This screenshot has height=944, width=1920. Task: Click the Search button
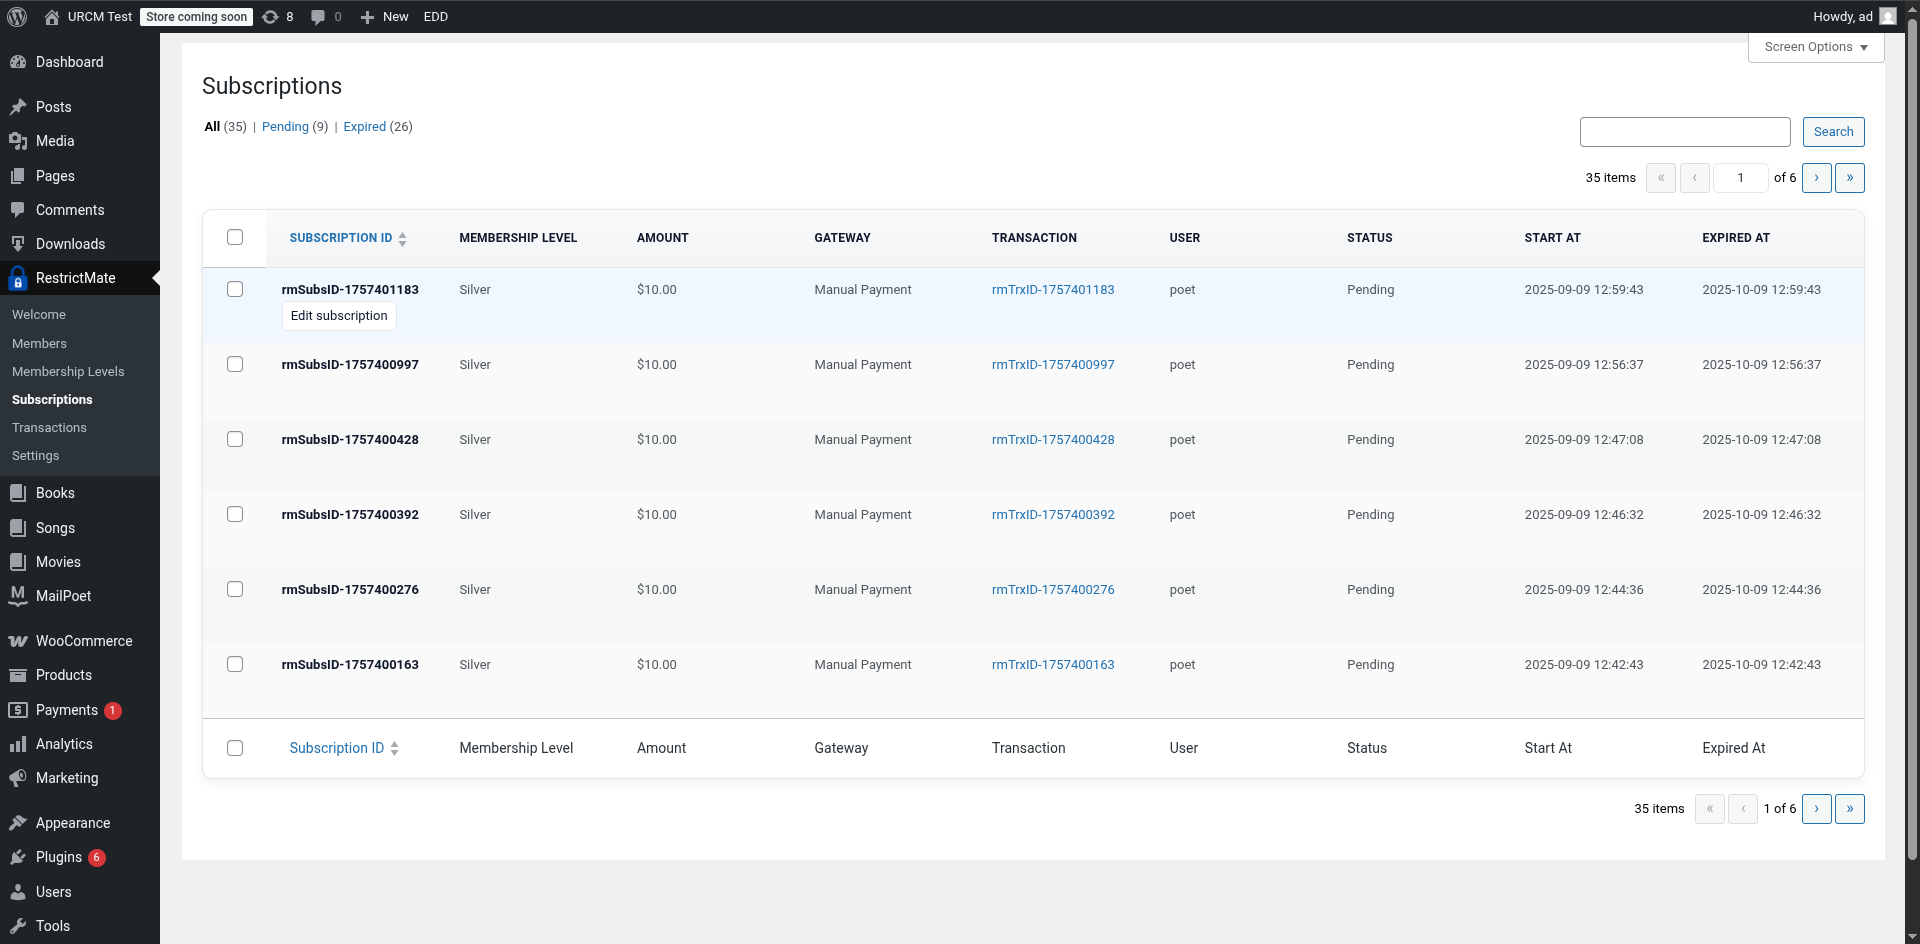1833,132
